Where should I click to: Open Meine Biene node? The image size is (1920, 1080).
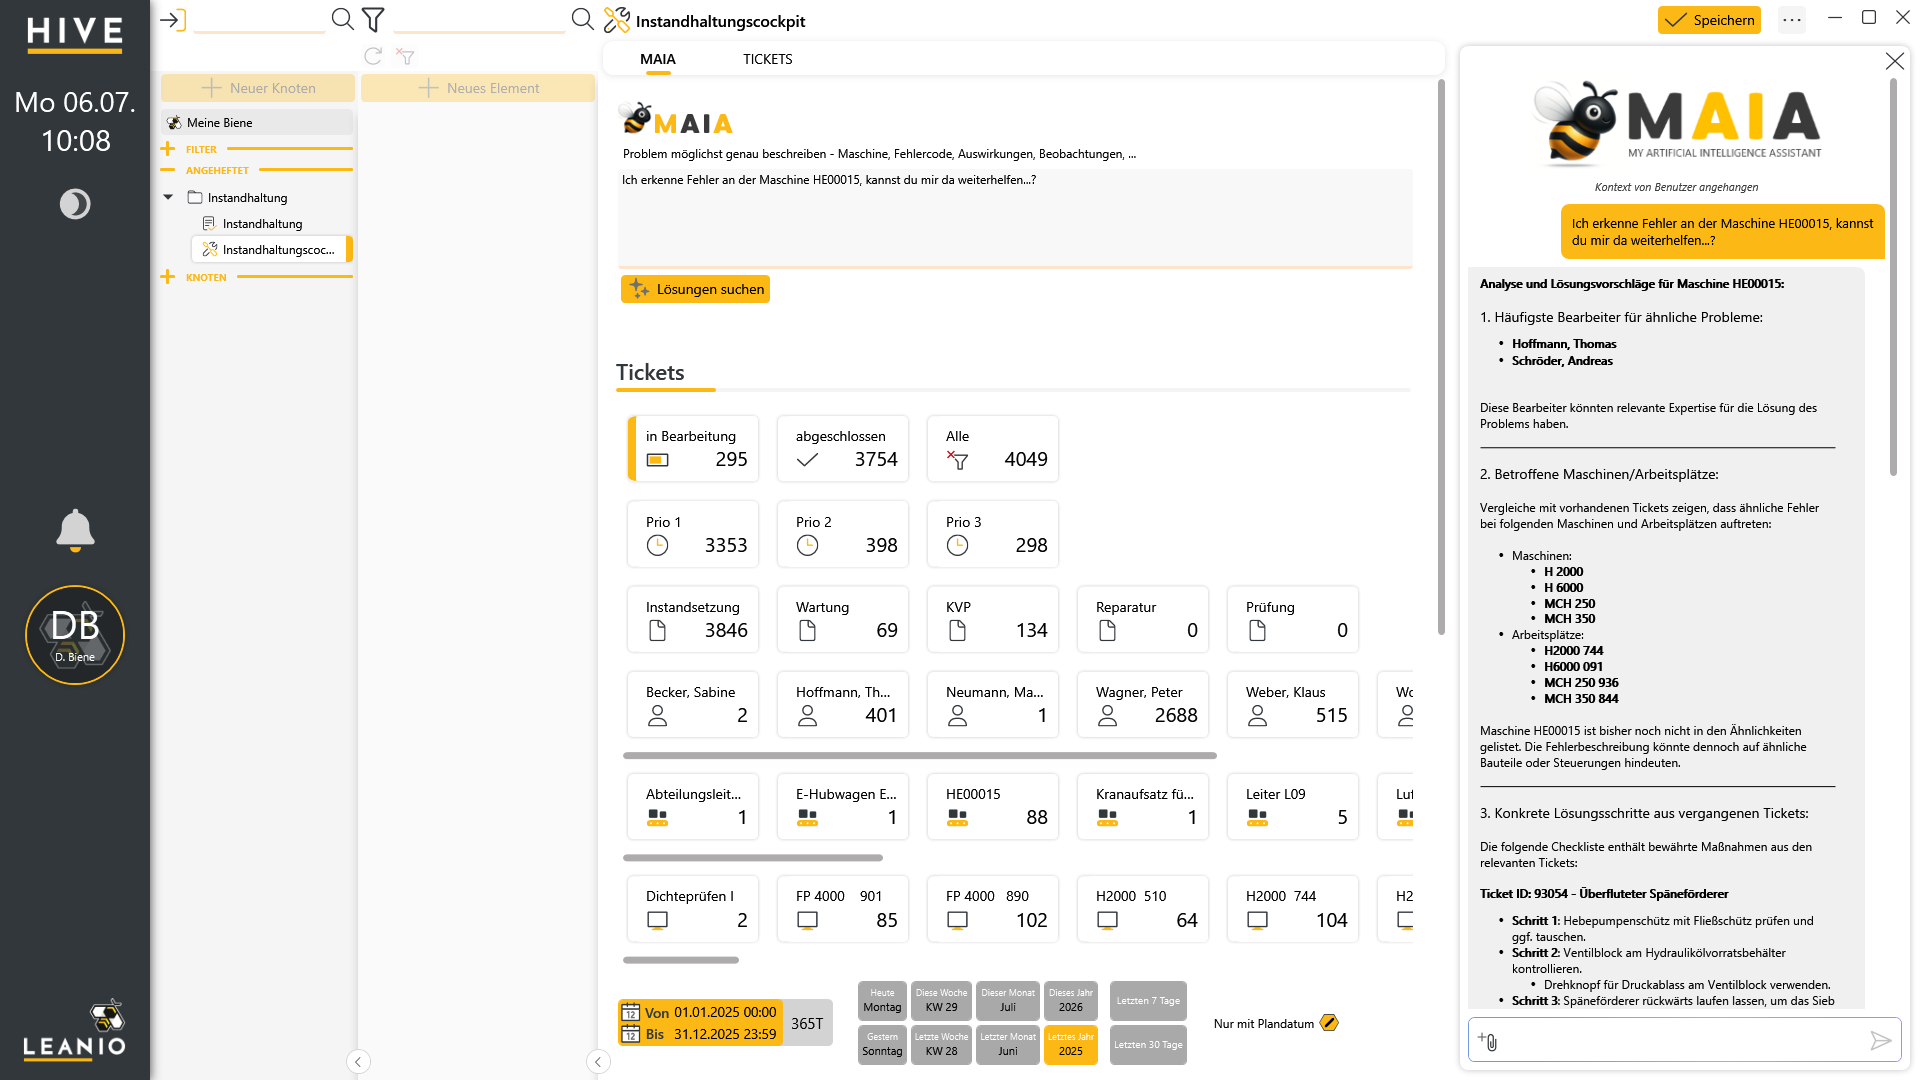(x=257, y=122)
